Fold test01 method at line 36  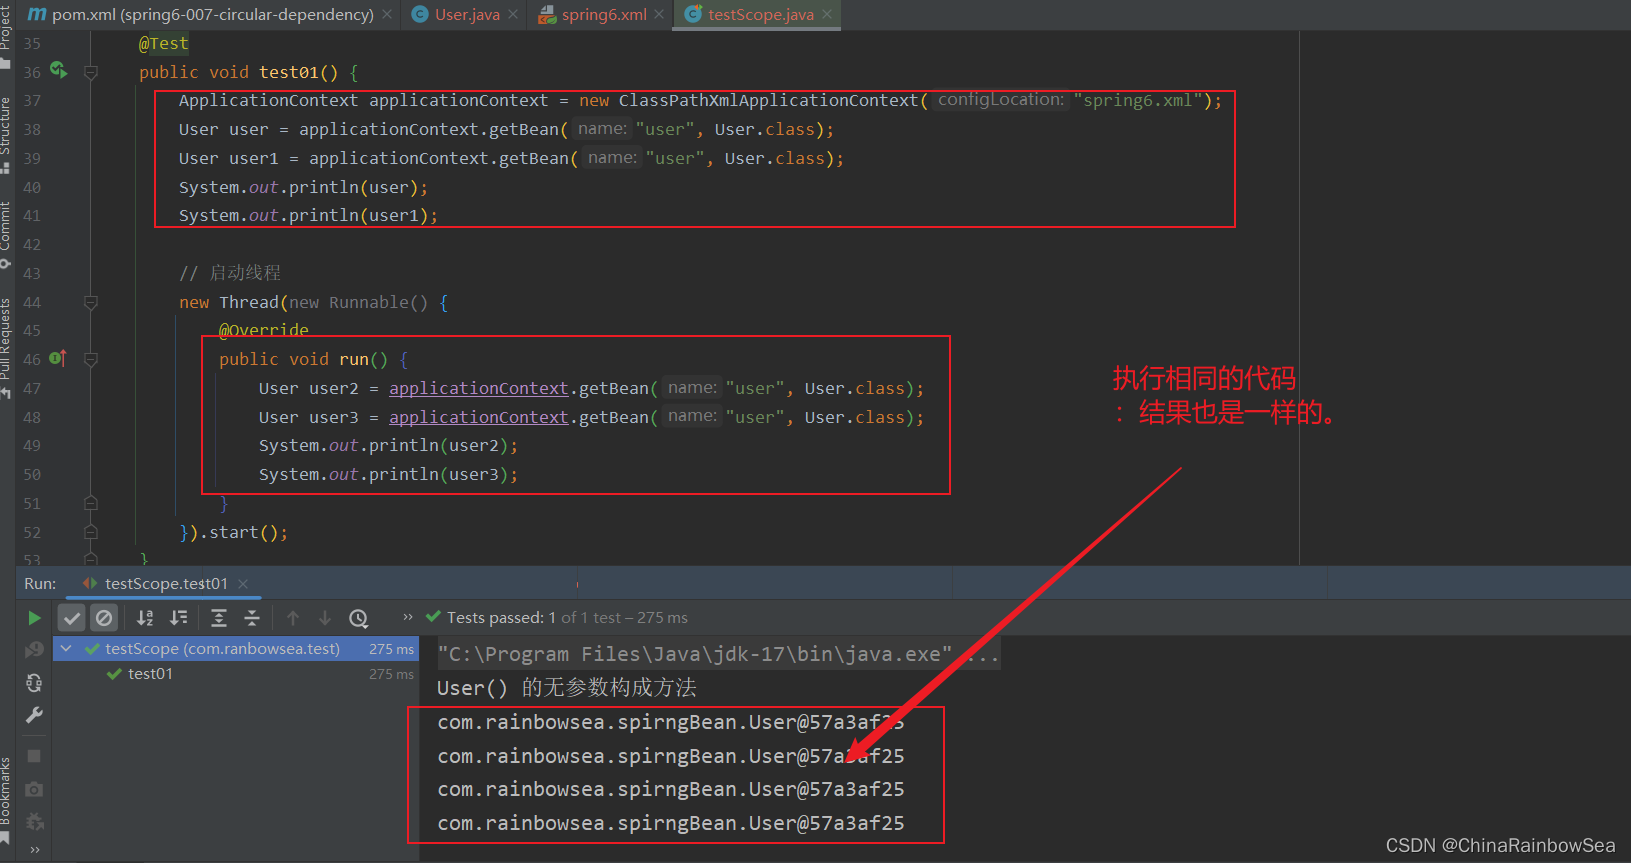(x=91, y=72)
